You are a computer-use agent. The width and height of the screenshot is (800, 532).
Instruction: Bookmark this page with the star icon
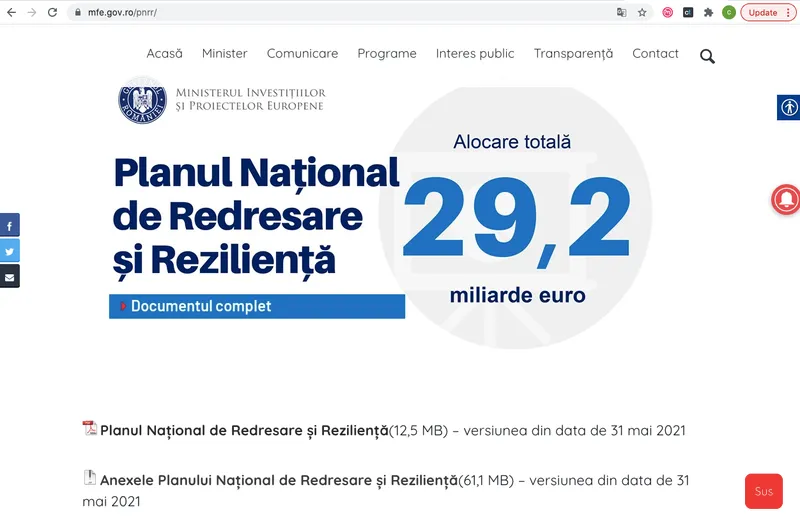point(642,13)
